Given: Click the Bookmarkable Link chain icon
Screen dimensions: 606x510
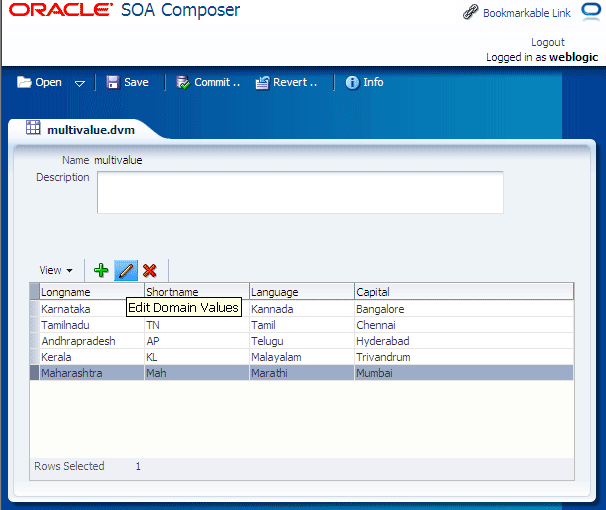Looking at the screenshot, I should point(470,12).
